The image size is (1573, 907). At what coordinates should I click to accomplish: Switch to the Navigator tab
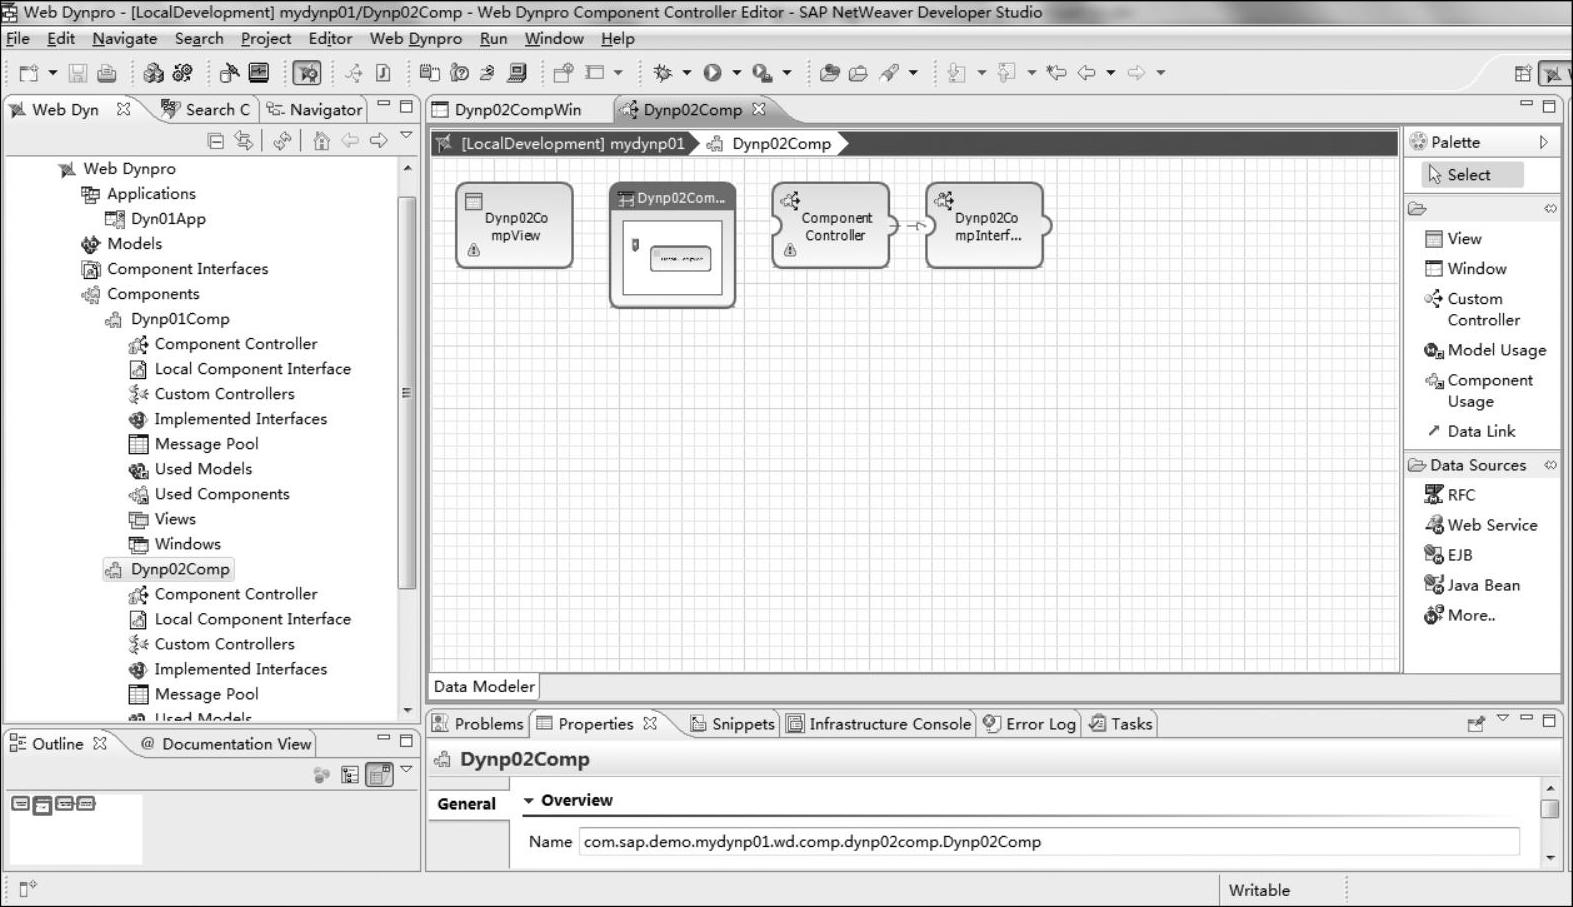(x=314, y=110)
